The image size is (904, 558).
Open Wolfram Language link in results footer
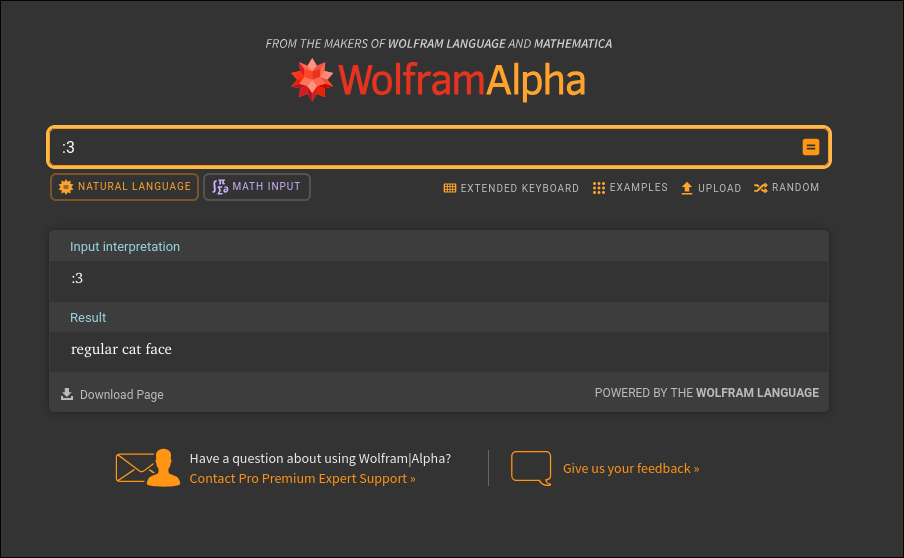[757, 393]
